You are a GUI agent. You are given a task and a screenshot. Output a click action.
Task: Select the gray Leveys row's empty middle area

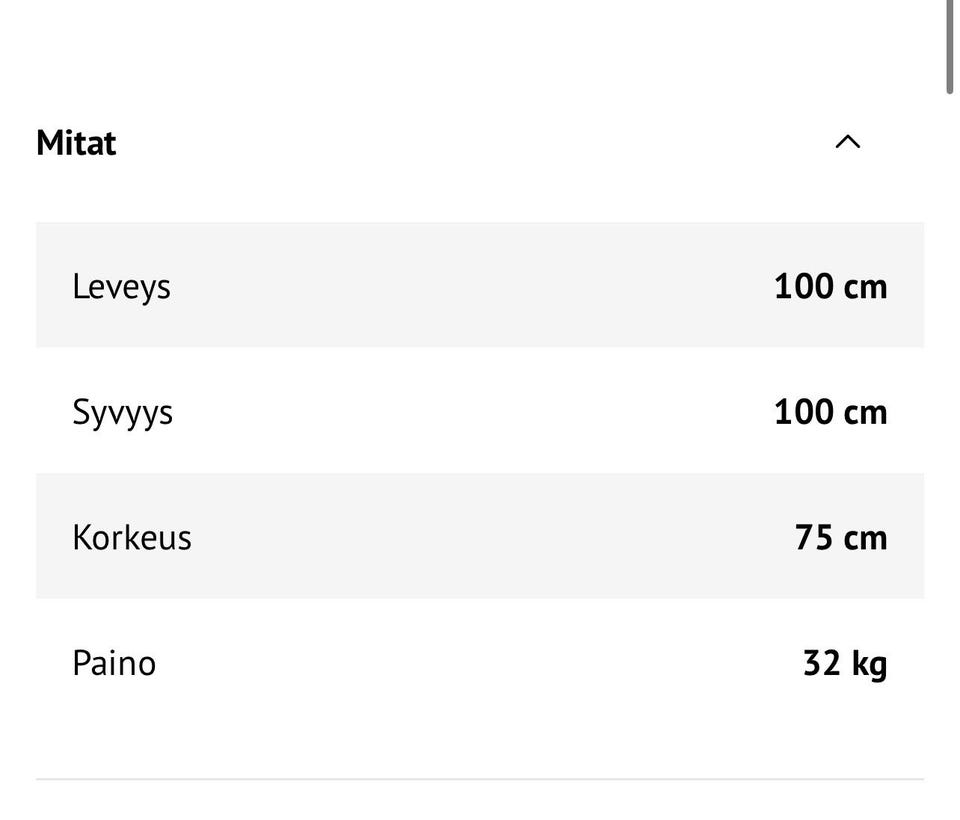(470, 286)
